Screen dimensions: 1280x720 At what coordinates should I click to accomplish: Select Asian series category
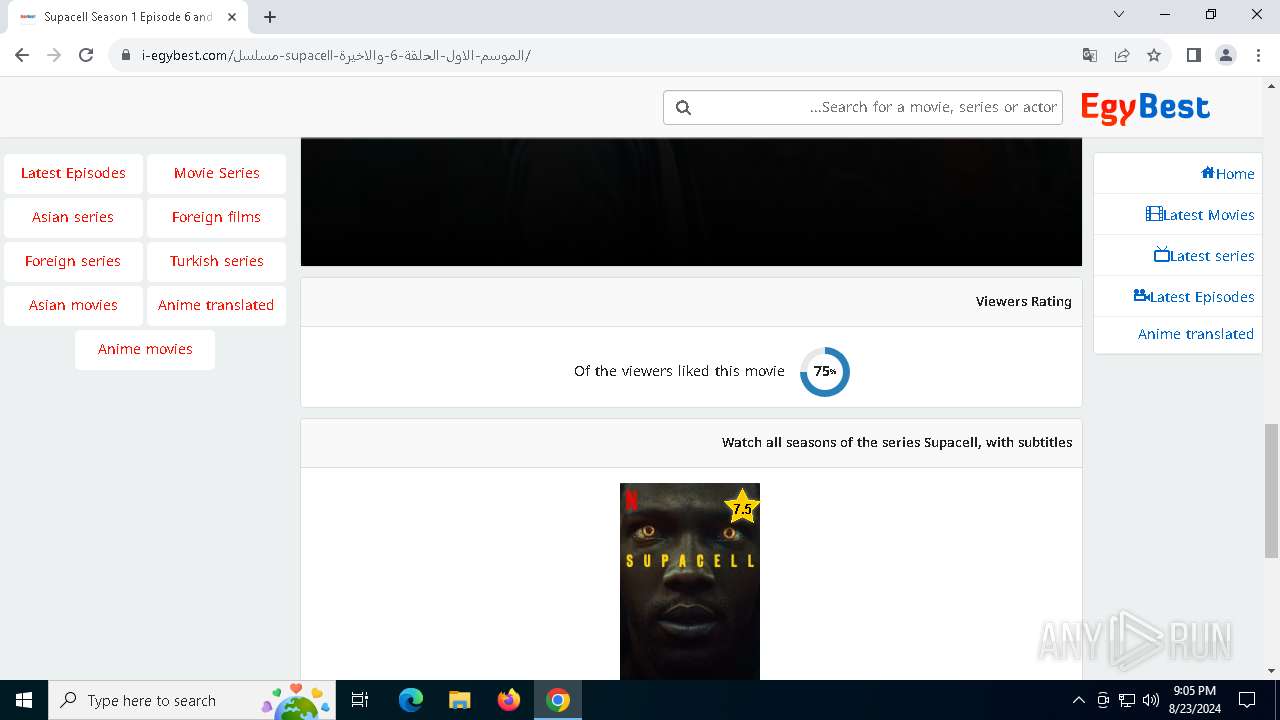coord(73,217)
